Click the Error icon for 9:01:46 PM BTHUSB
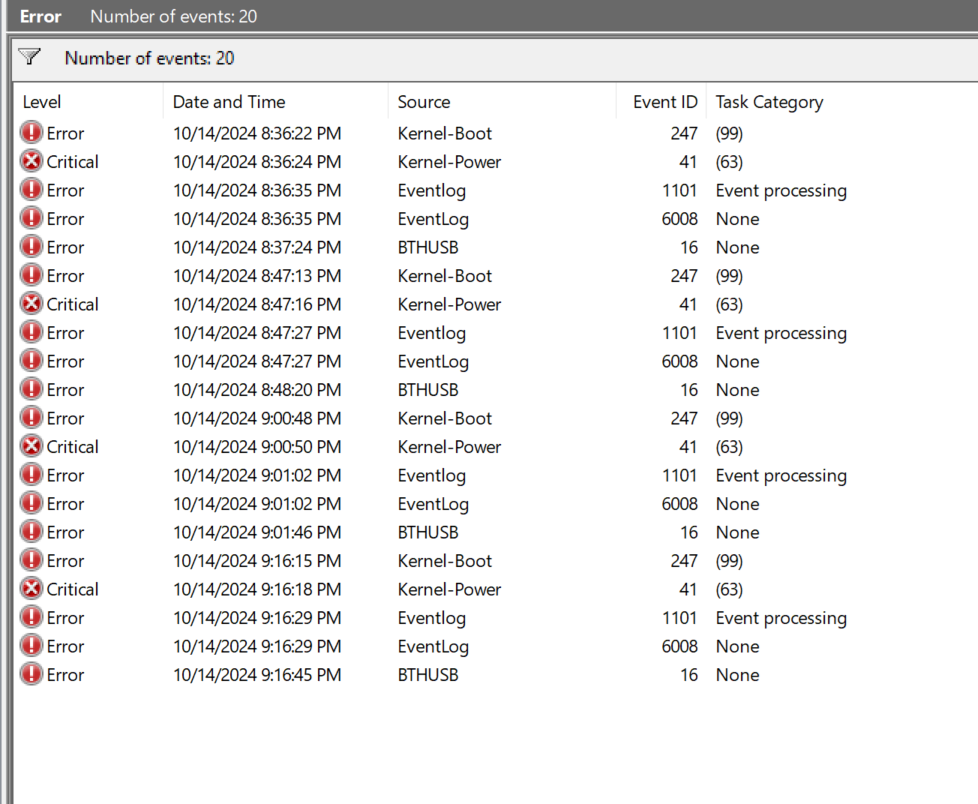The width and height of the screenshot is (978, 804). [x=31, y=532]
